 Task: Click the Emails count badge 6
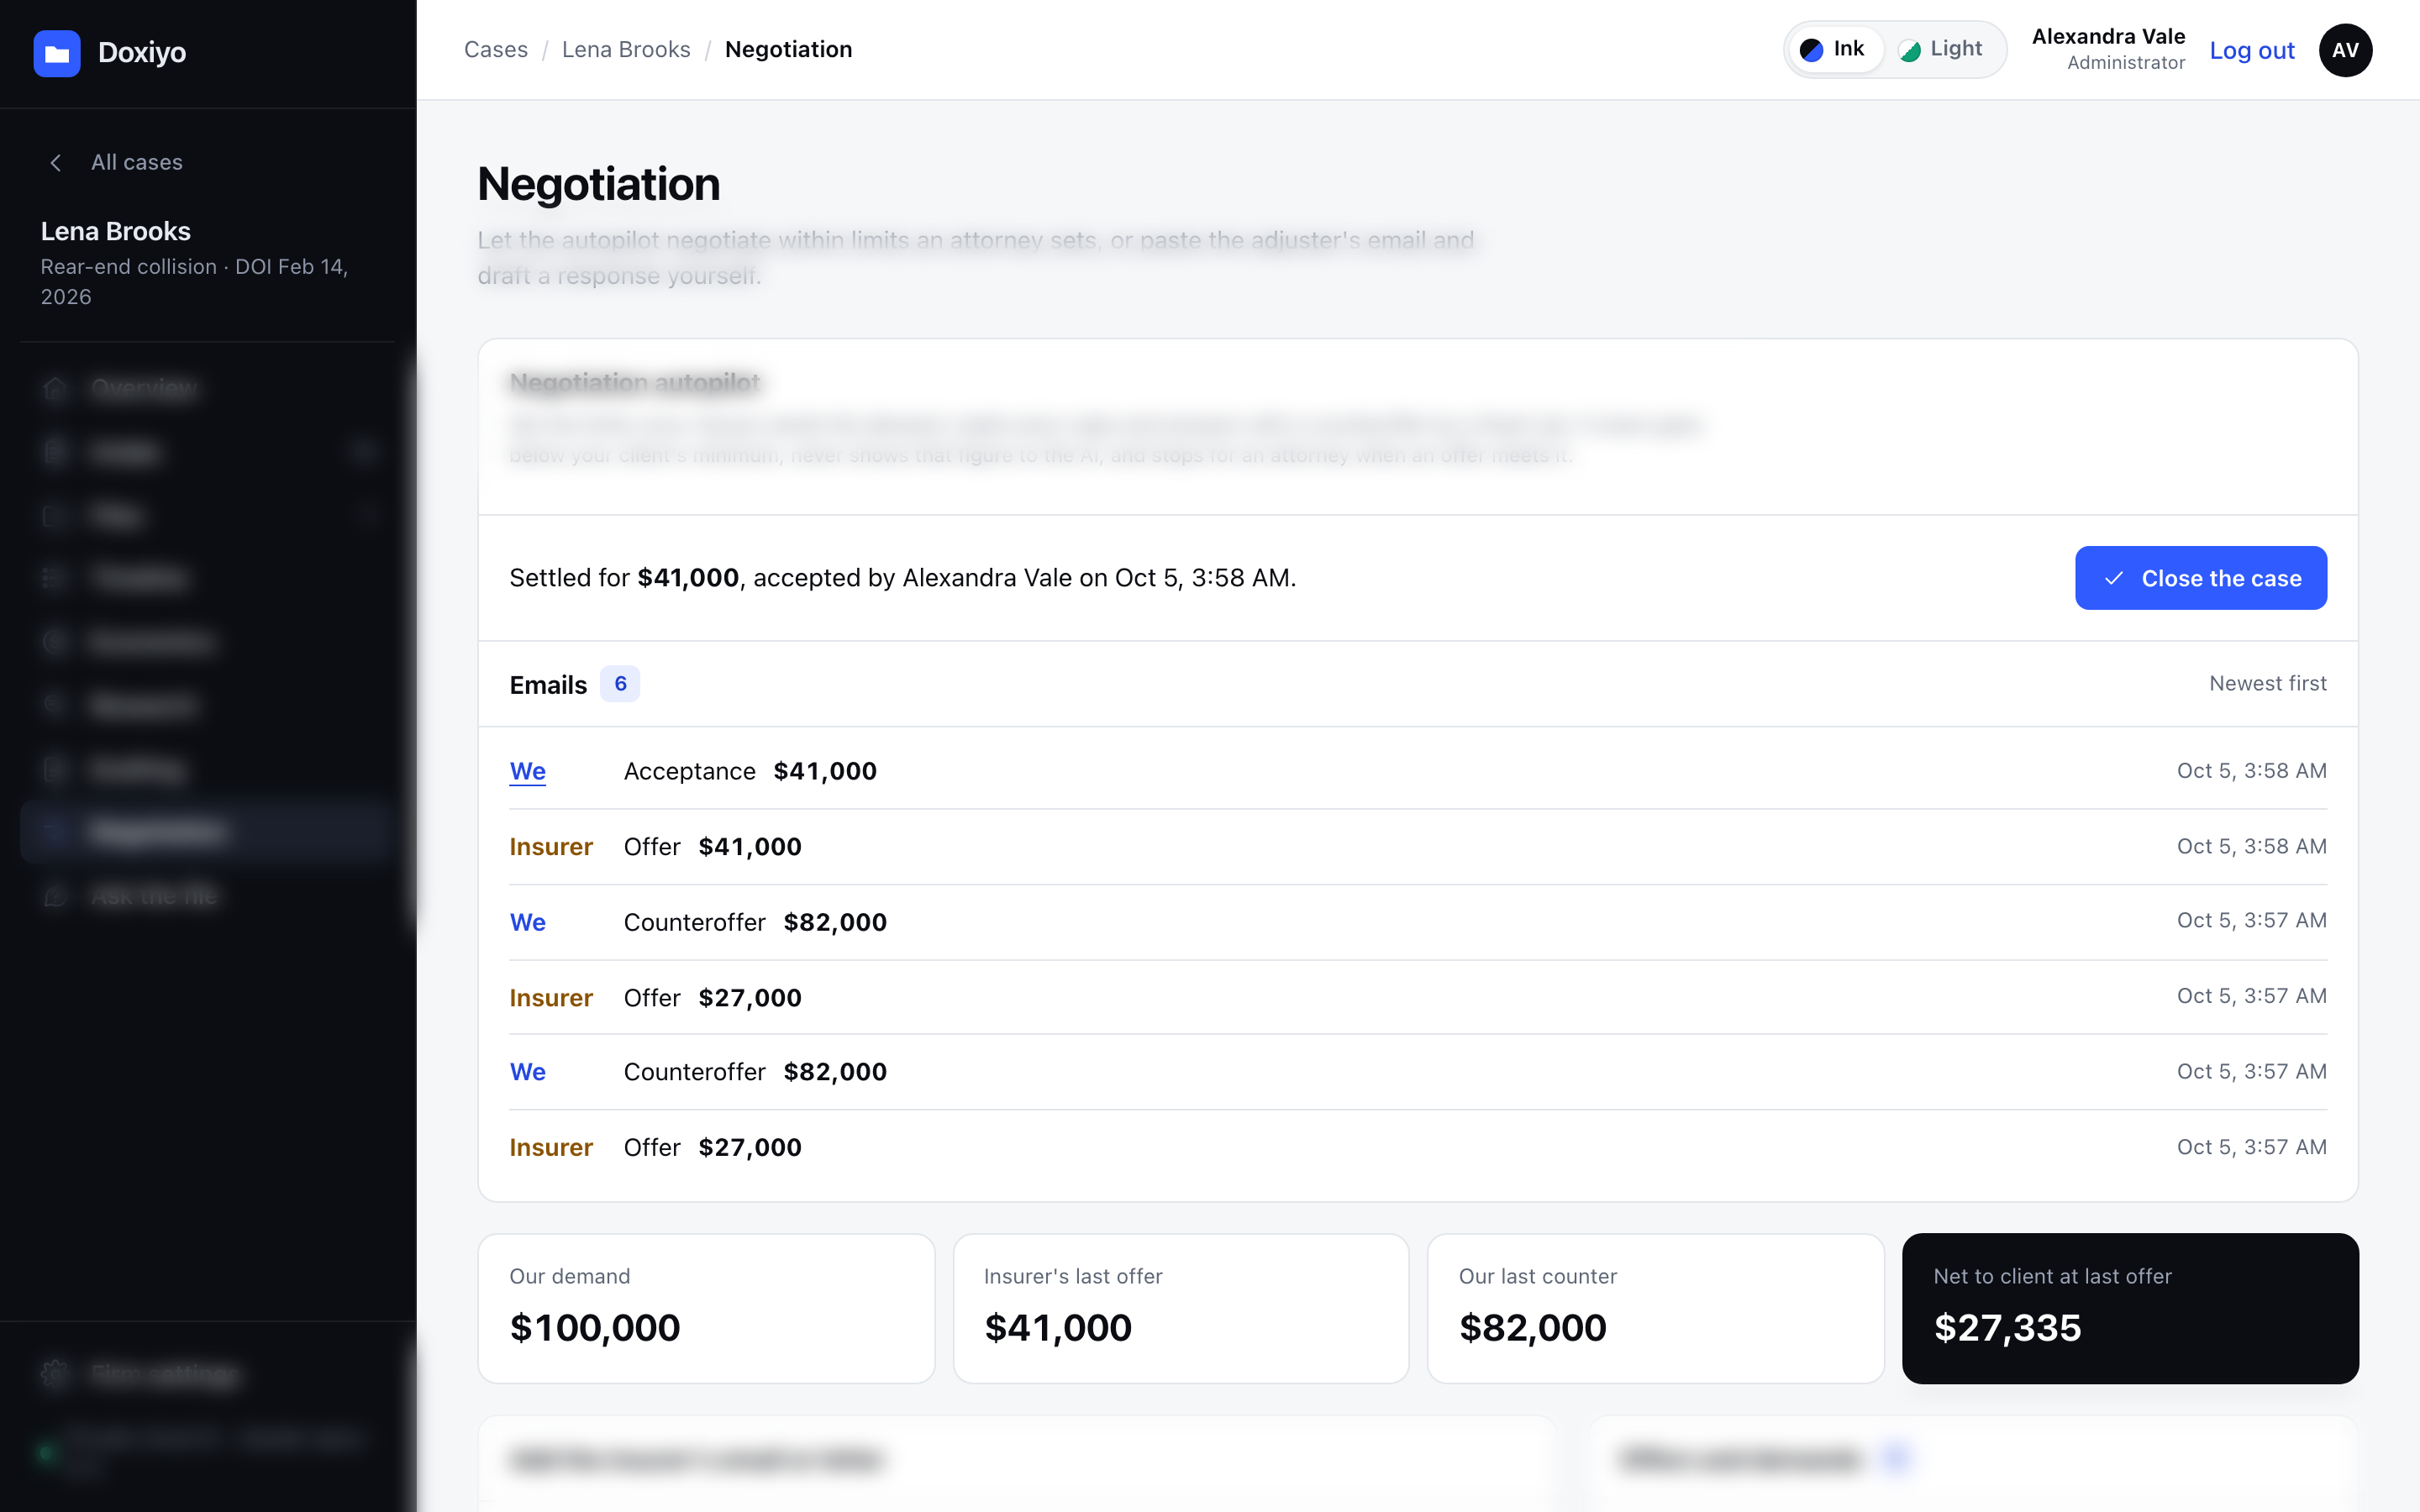[x=620, y=684]
